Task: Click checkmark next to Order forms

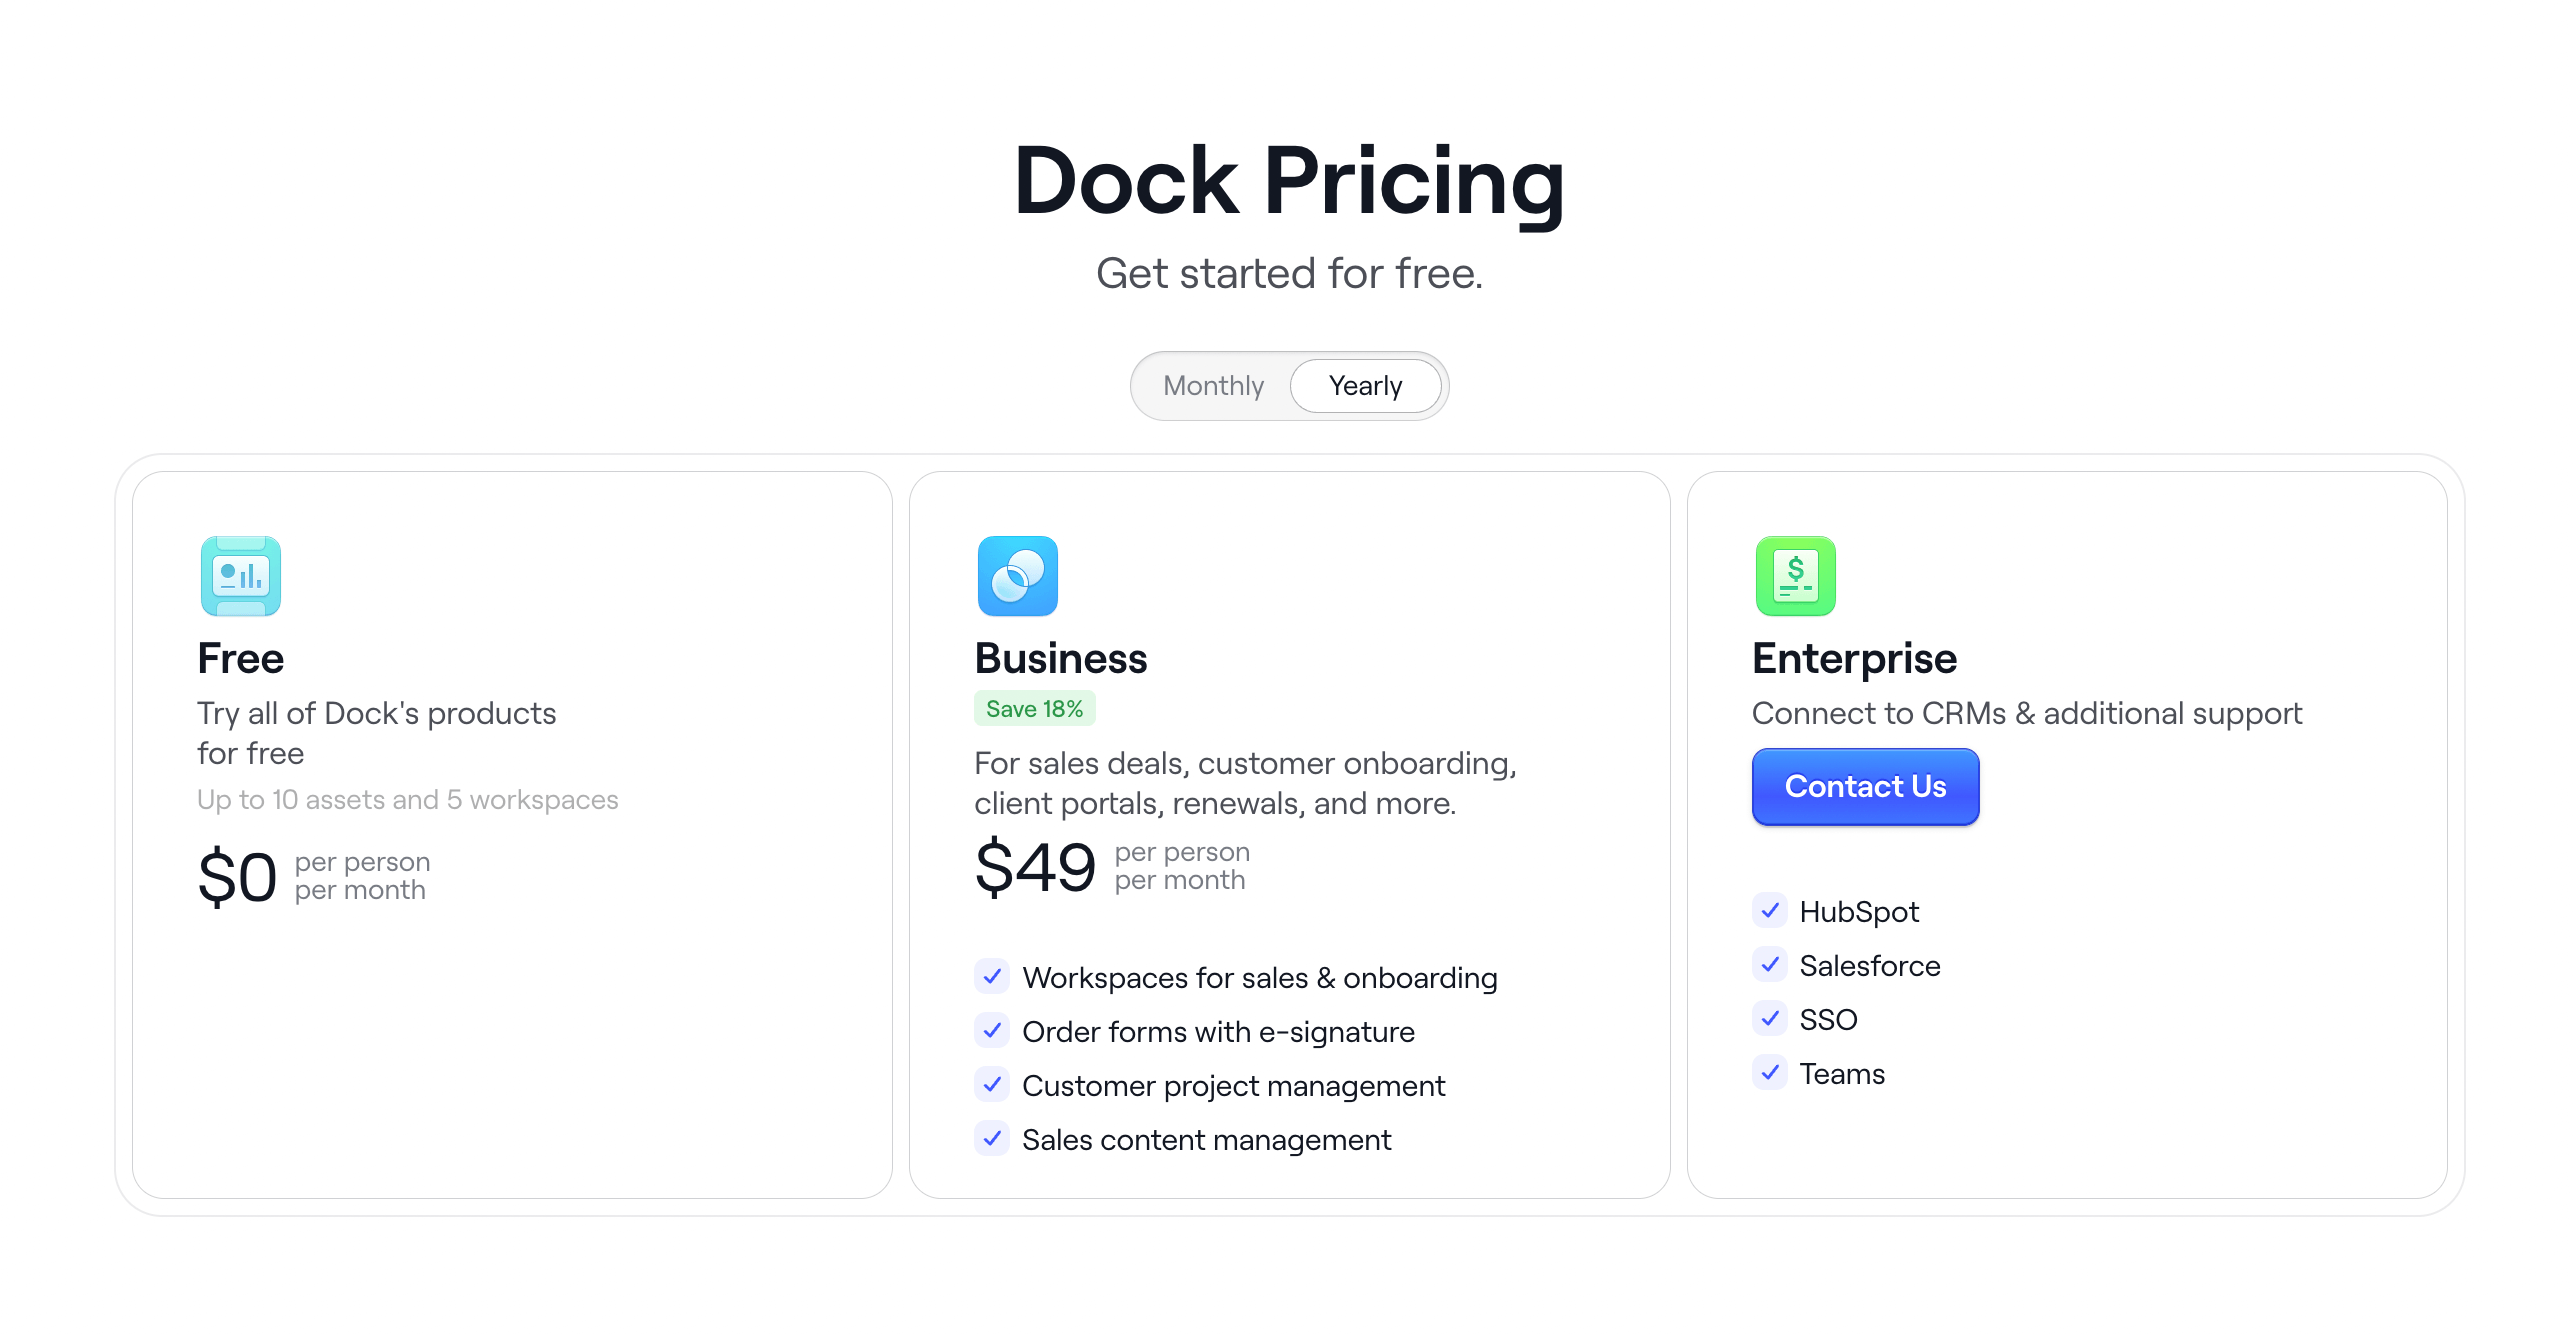Action: (992, 1031)
